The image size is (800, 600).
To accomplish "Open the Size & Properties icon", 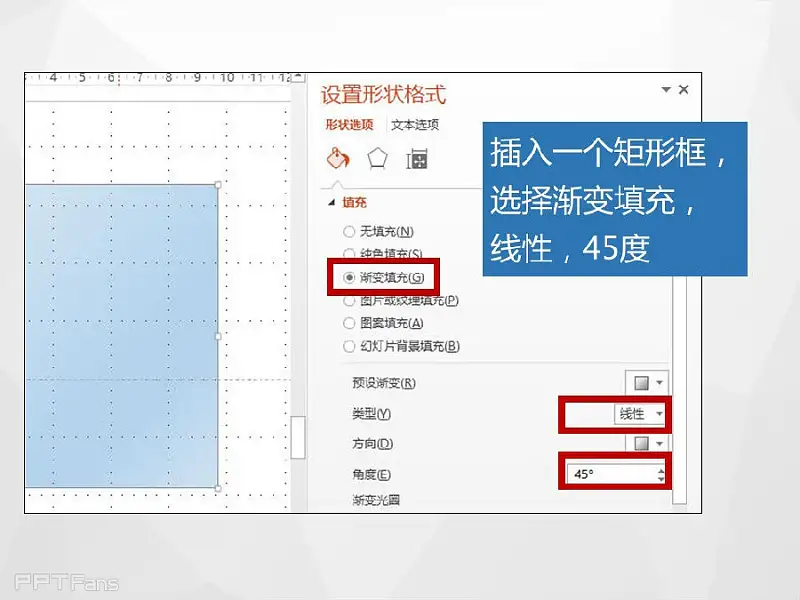I will (417, 159).
